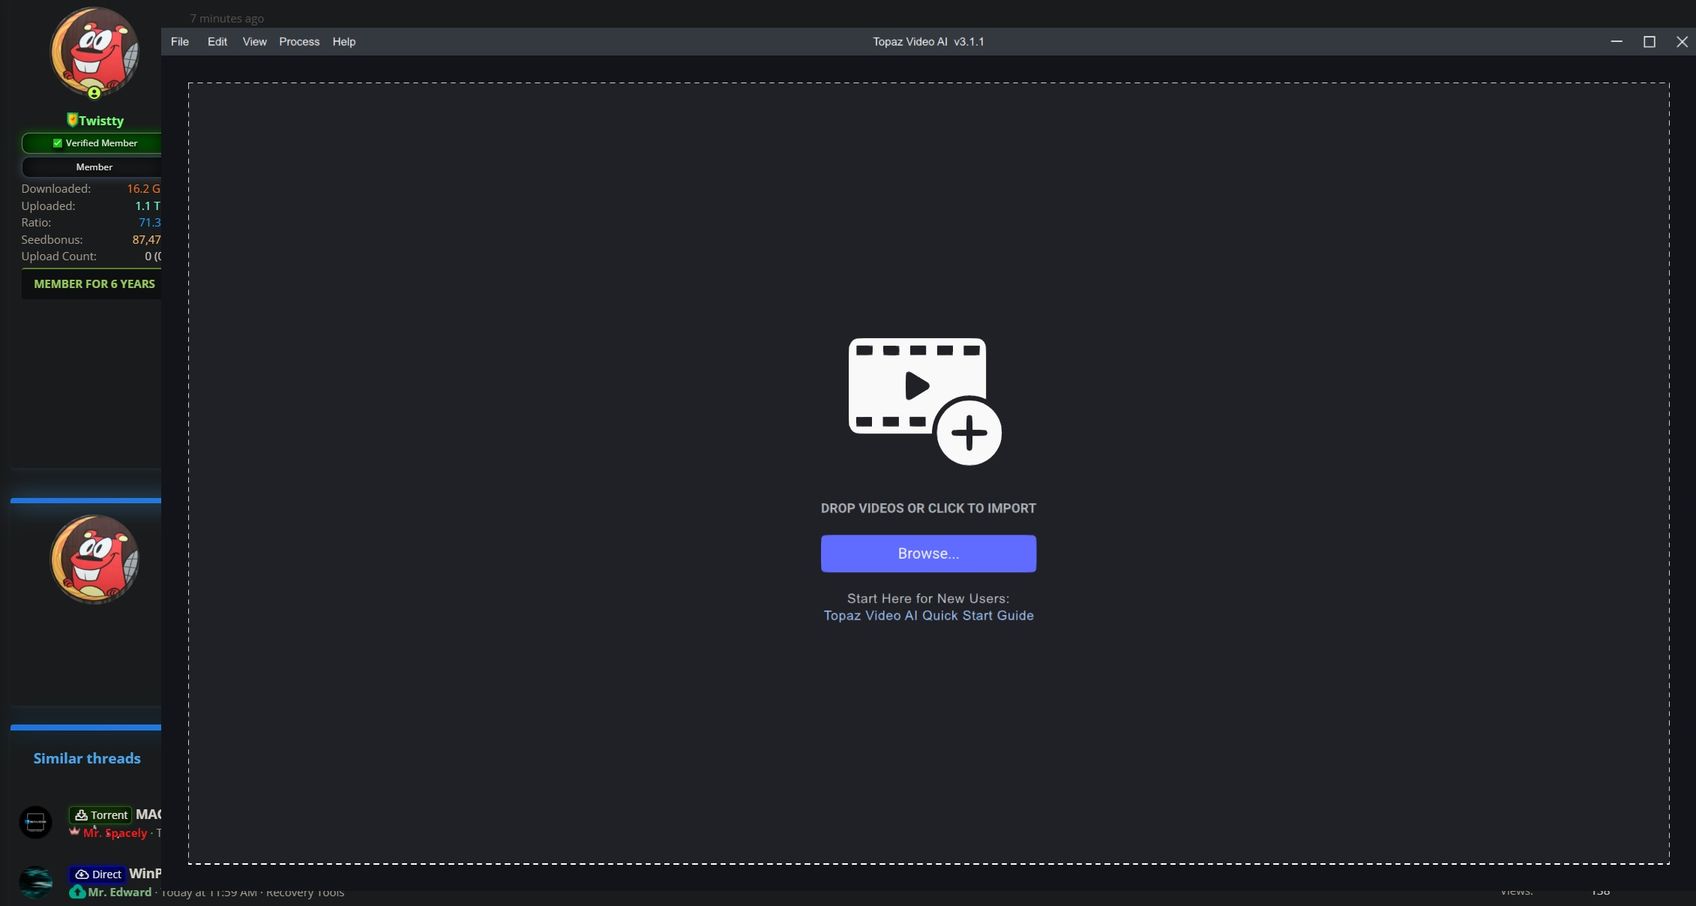Click the Topaz Video AI v3.1.1 title text
The width and height of the screenshot is (1696, 906).
tap(928, 42)
